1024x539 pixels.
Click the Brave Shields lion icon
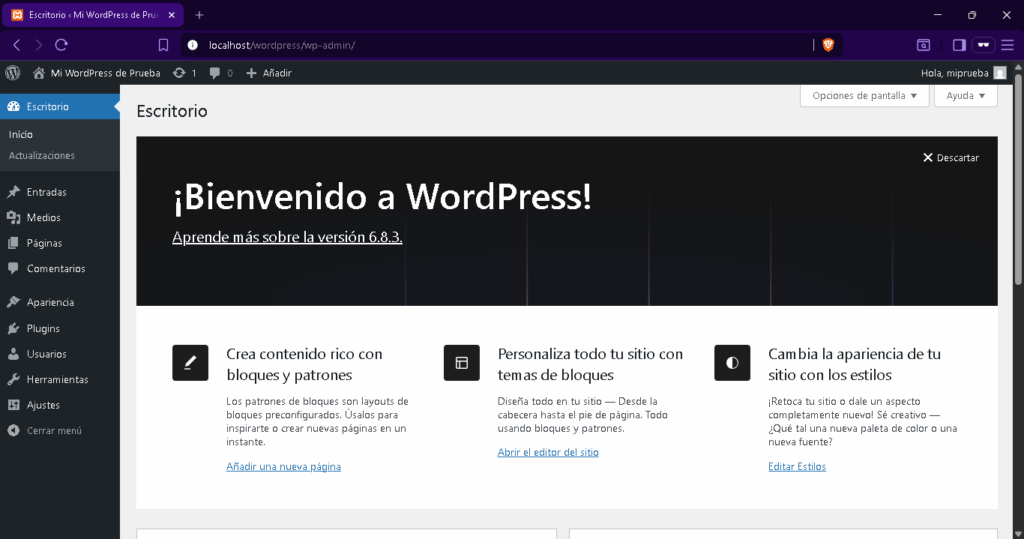click(828, 45)
